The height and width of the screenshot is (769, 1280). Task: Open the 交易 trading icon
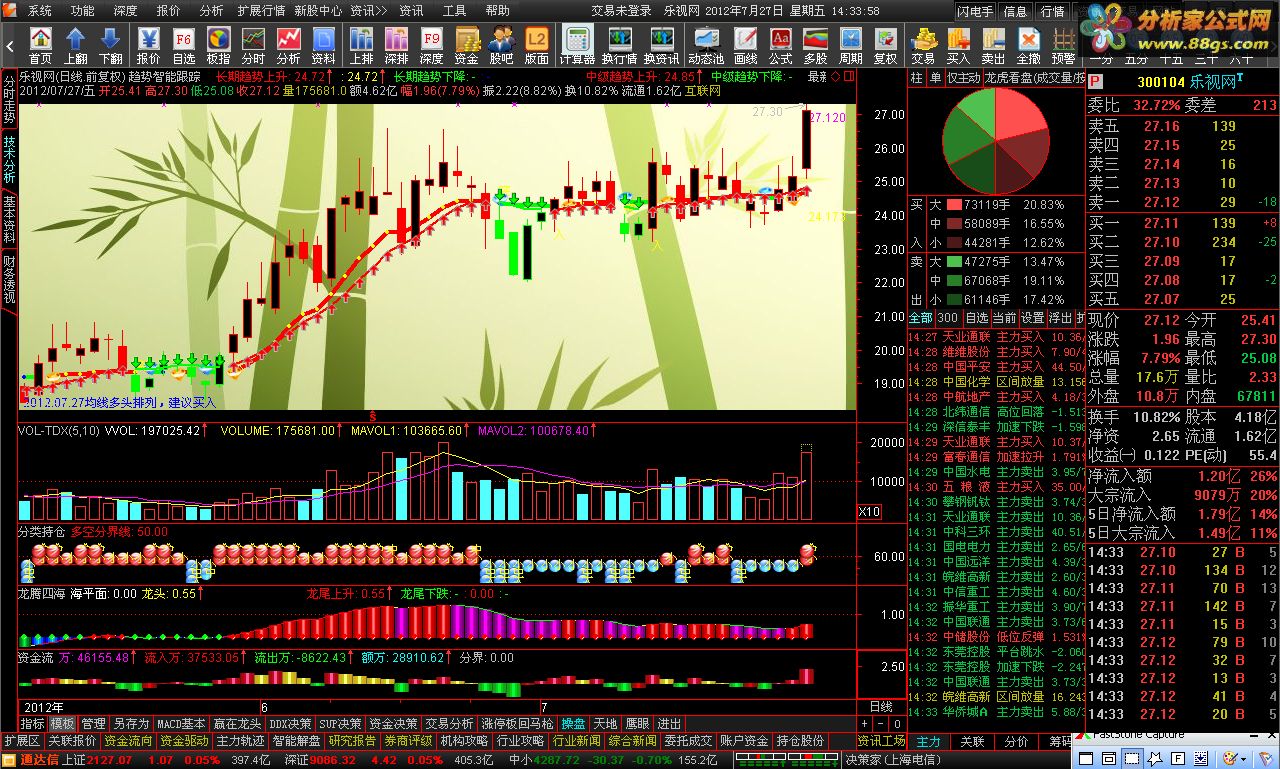pos(923,46)
